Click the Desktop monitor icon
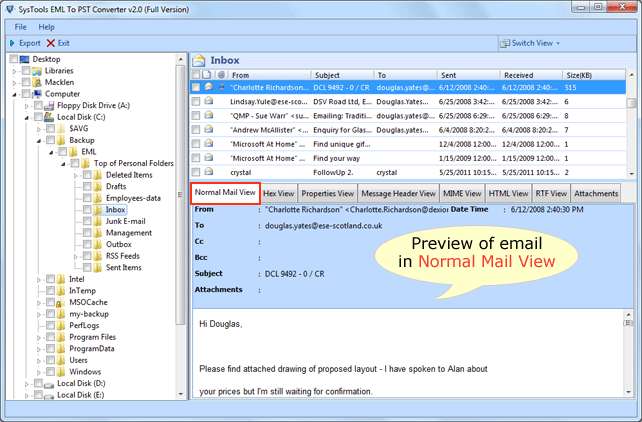This screenshot has height=422, width=642. tap(25, 59)
